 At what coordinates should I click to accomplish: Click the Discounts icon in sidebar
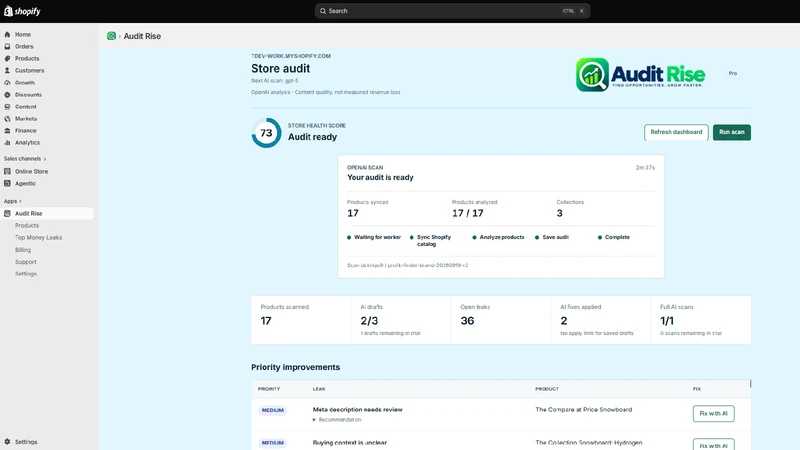tap(7, 95)
